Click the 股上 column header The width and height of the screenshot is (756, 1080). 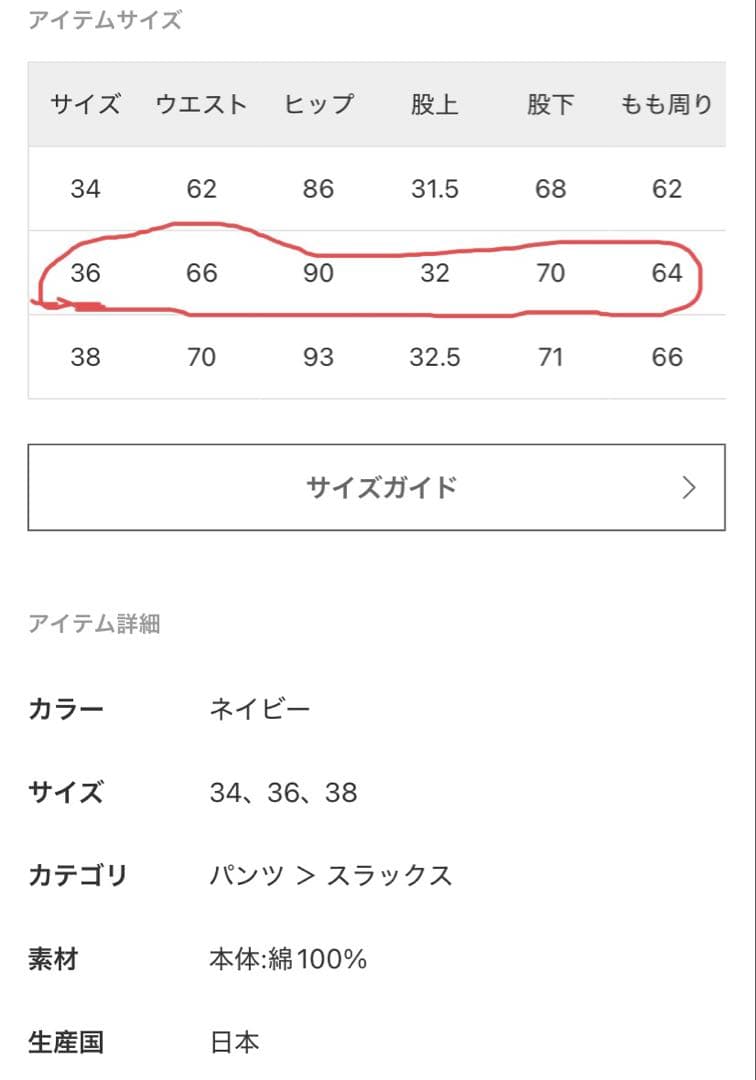pos(436,104)
